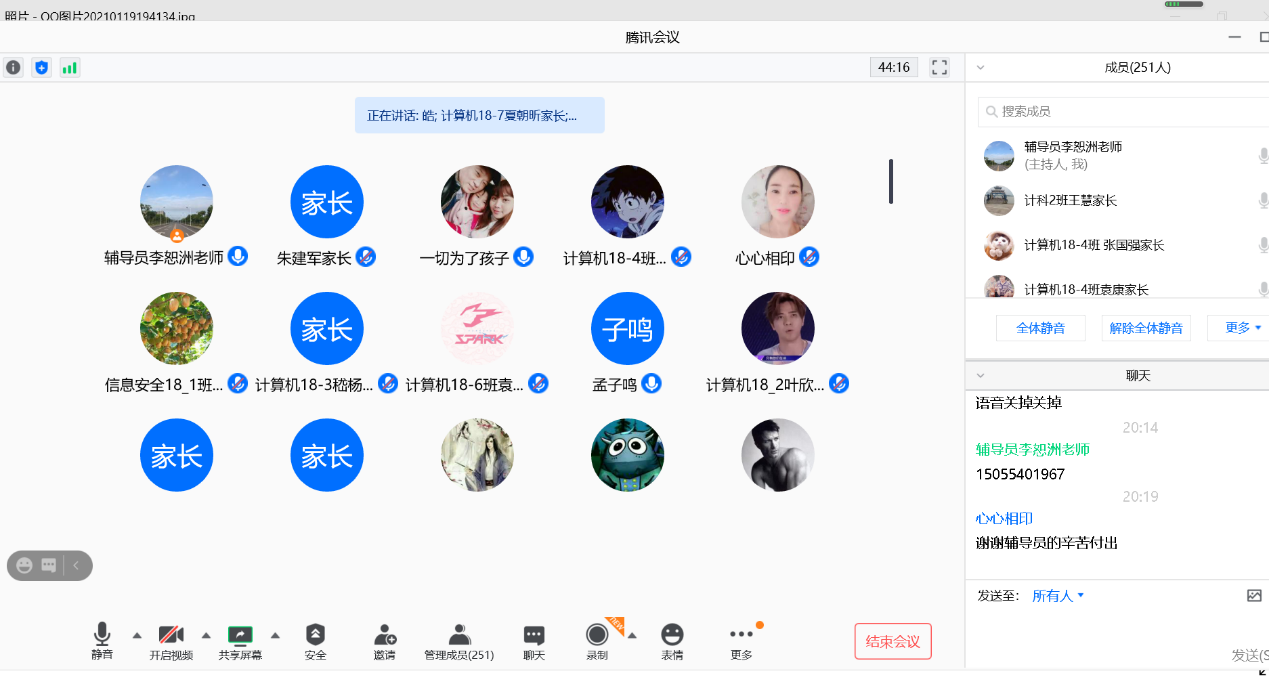1269x690 pixels.
Task: Open the Emoji (表情) toolbar icon
Action: pyautogui.click(x=672, y=636)
